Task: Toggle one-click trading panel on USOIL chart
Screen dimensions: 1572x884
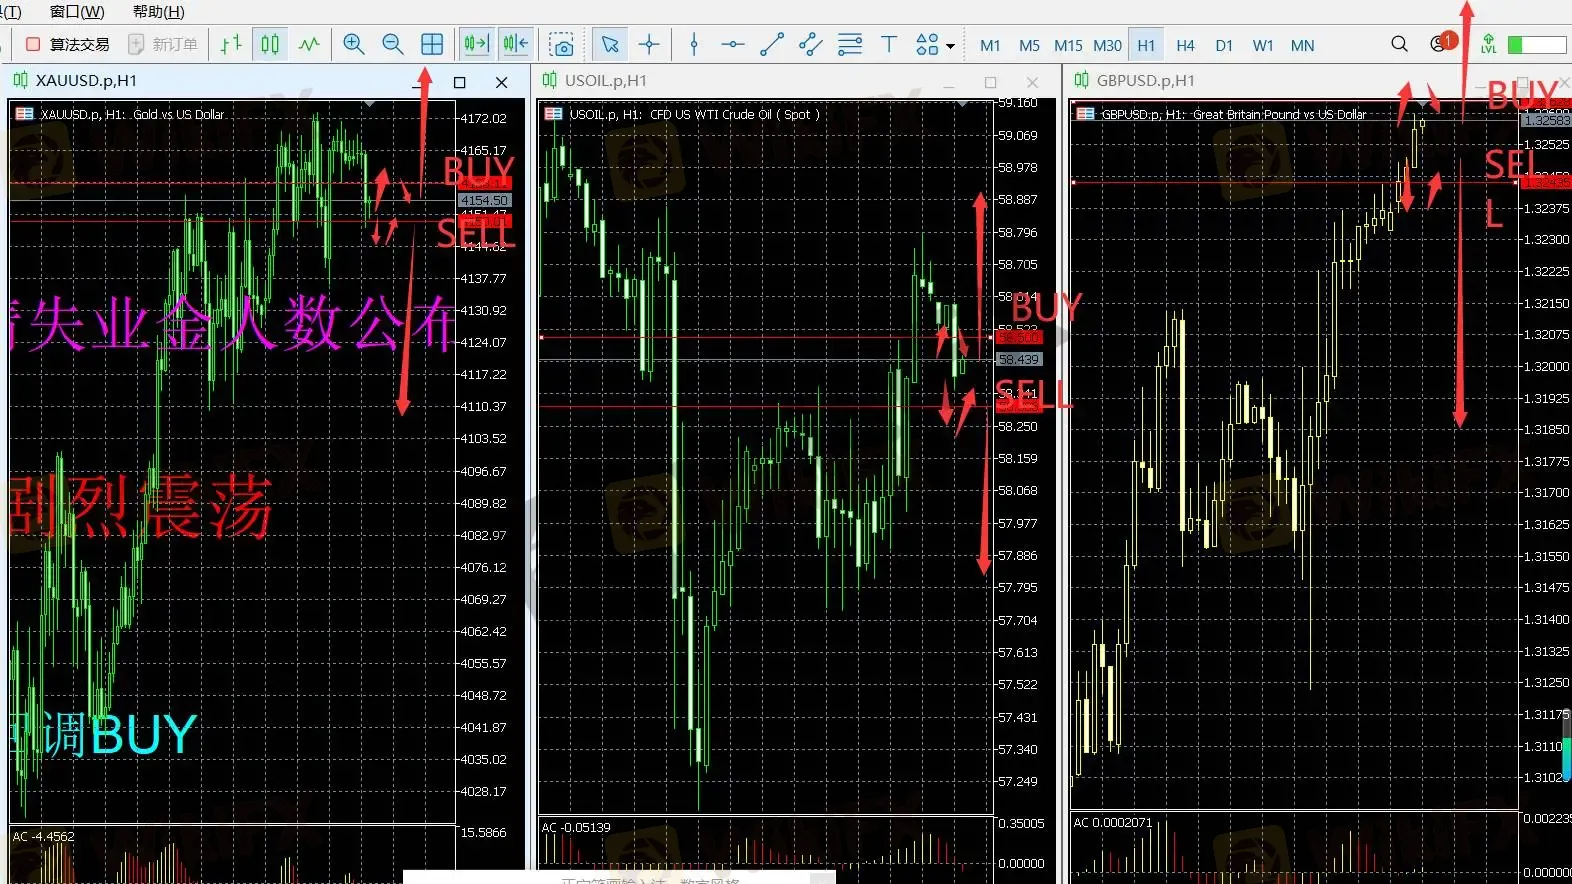Action: point(553,114)
